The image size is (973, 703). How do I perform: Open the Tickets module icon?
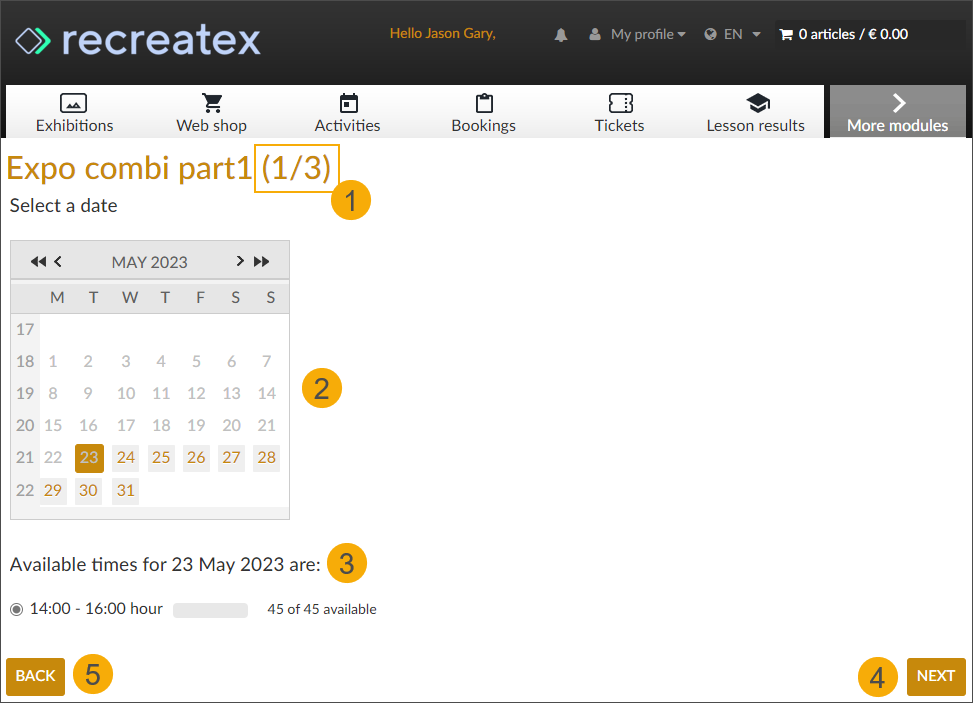click(x=619, y=101)
